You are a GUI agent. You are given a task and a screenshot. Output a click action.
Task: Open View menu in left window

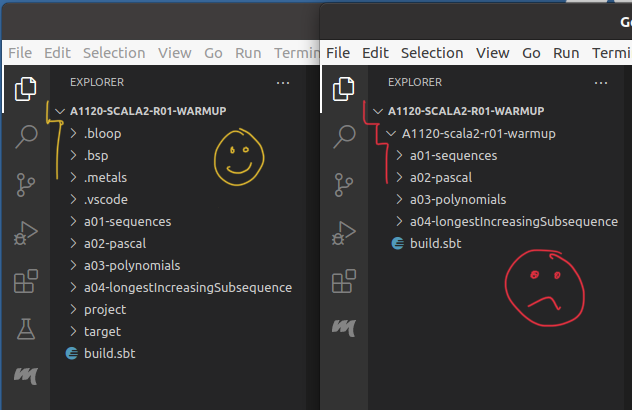(x=174, y=53)
